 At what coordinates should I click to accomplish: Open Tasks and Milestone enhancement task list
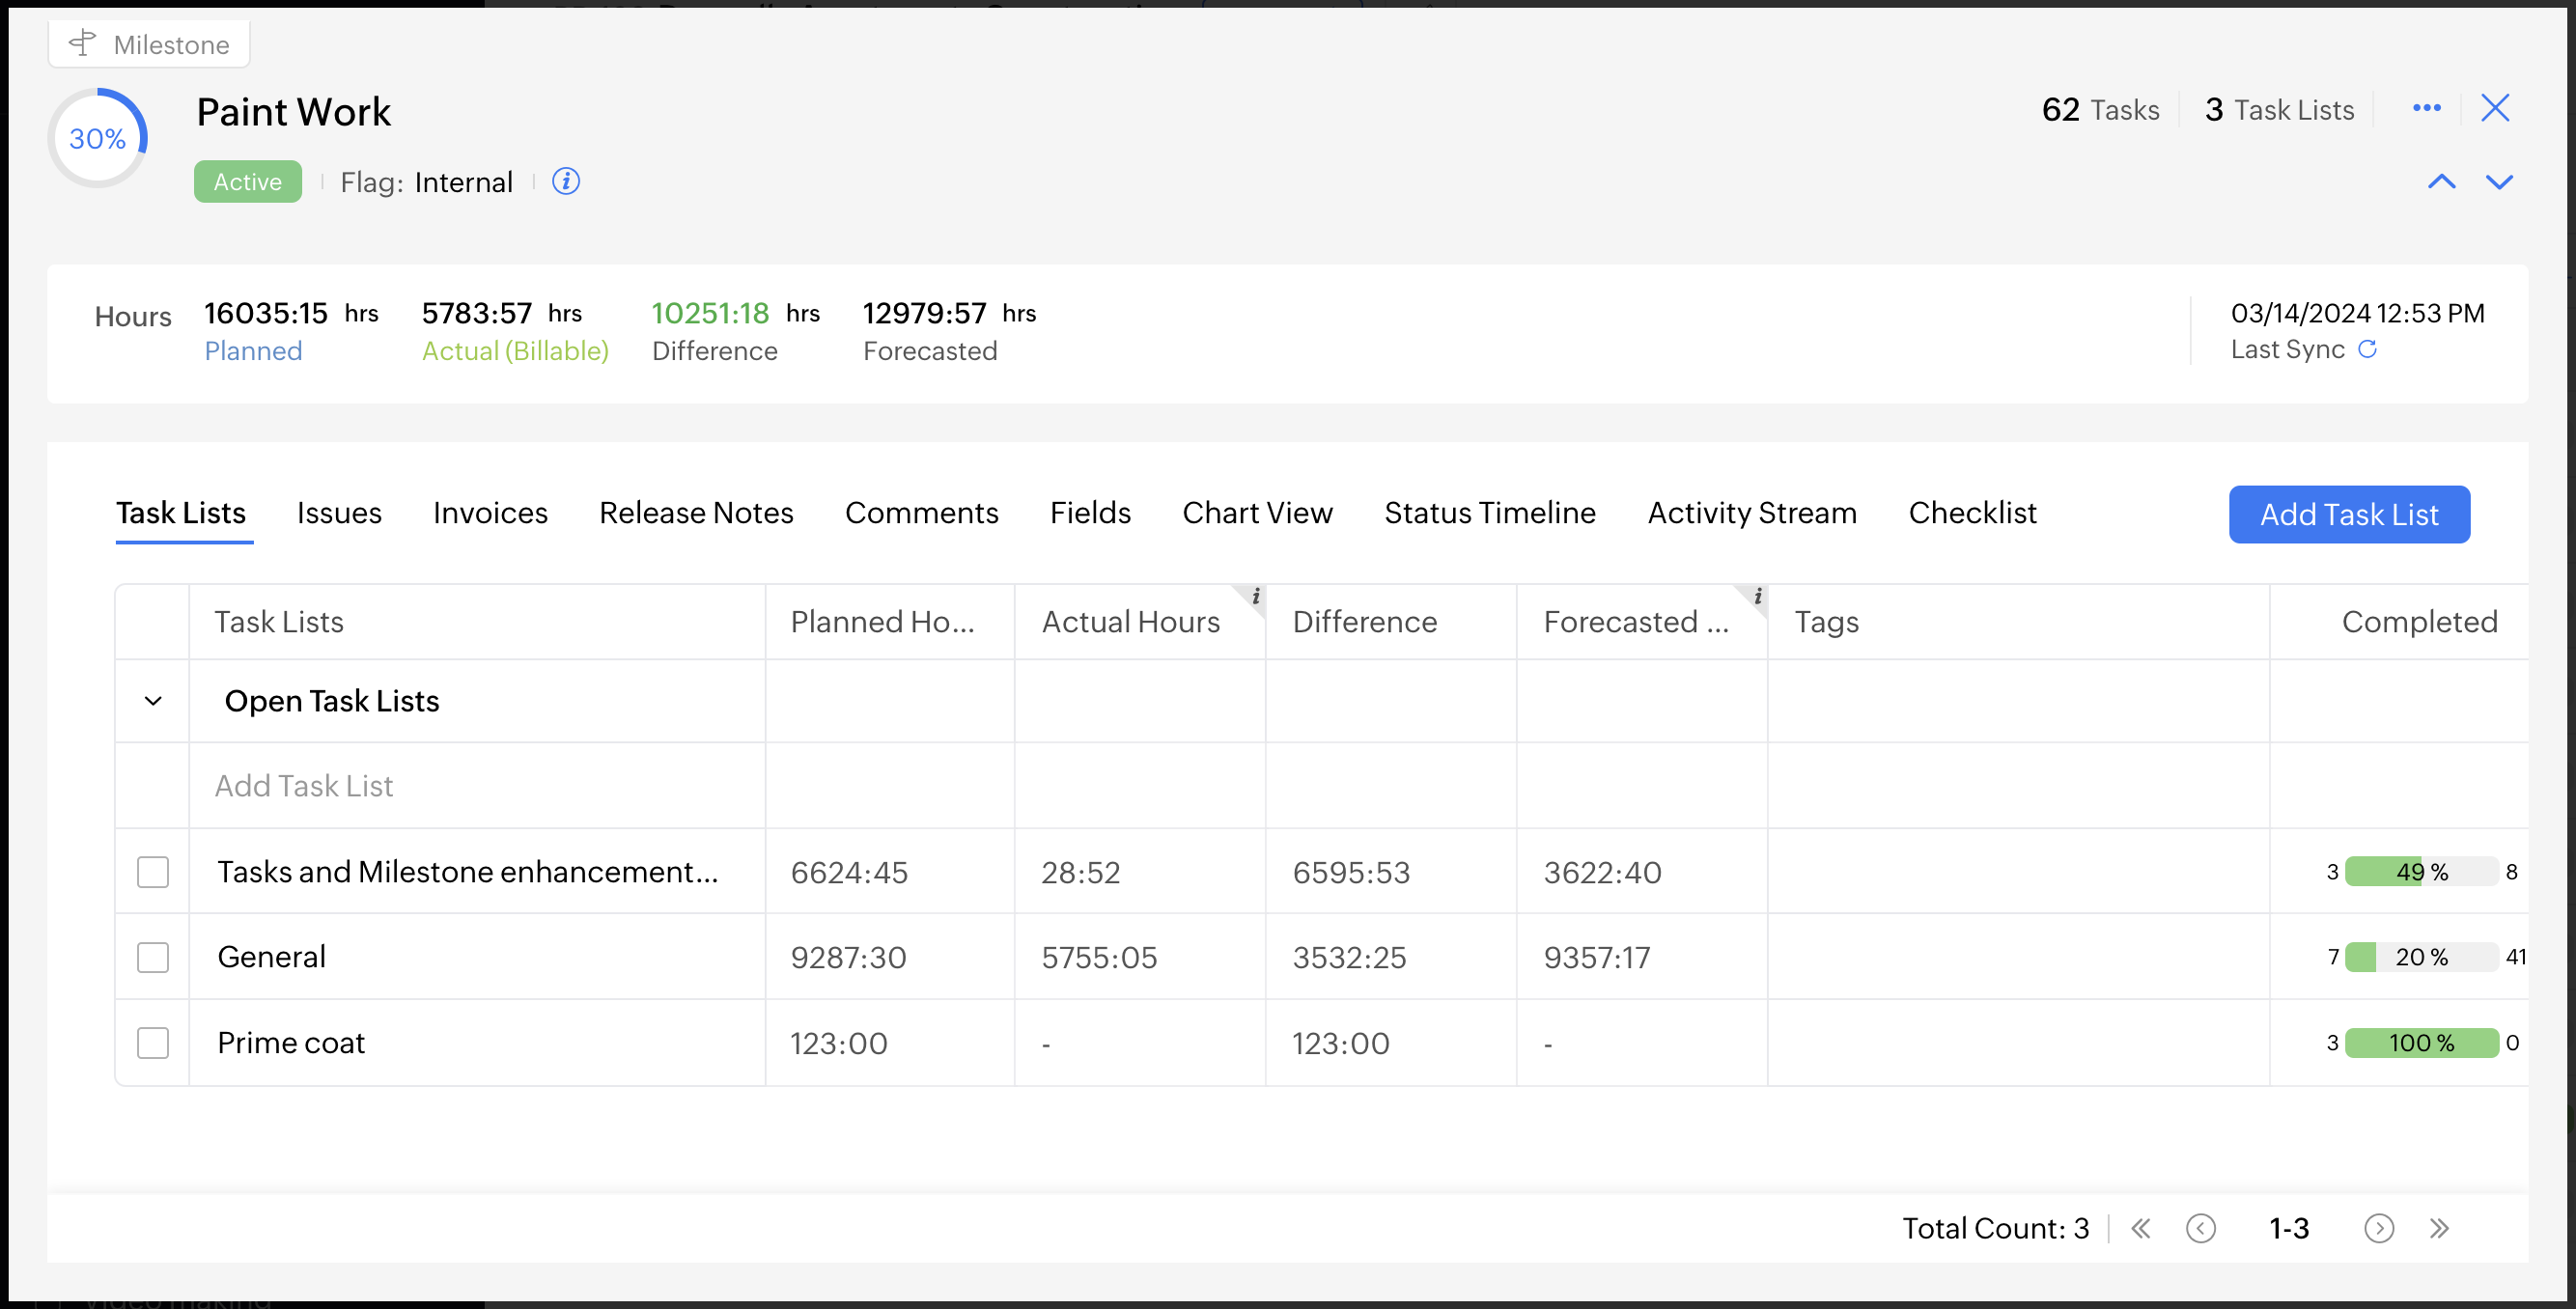(x=468, y=872)
